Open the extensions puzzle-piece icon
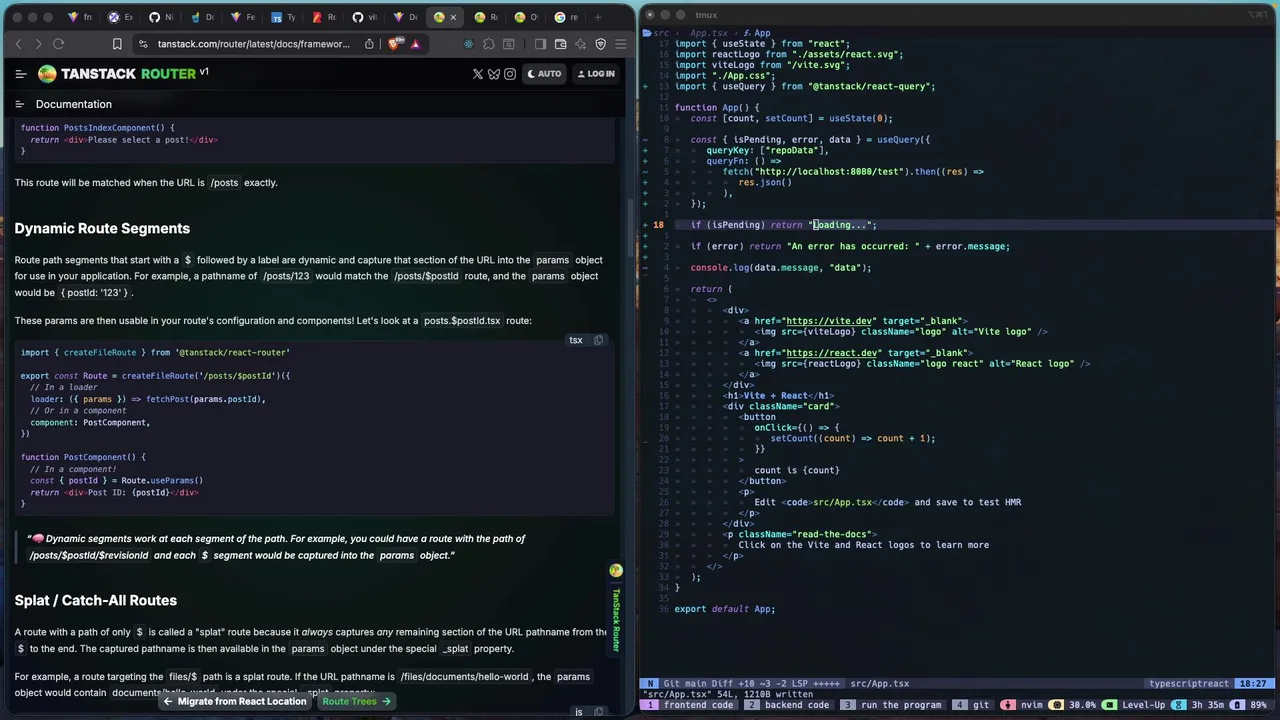This screenshot has height=720, width=1280. click(x=488, y=44)
